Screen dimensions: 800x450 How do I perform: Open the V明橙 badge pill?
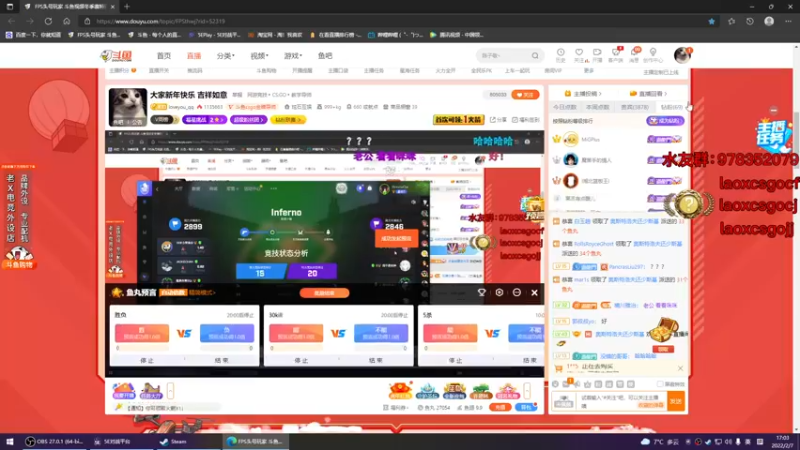click(163, 119)
